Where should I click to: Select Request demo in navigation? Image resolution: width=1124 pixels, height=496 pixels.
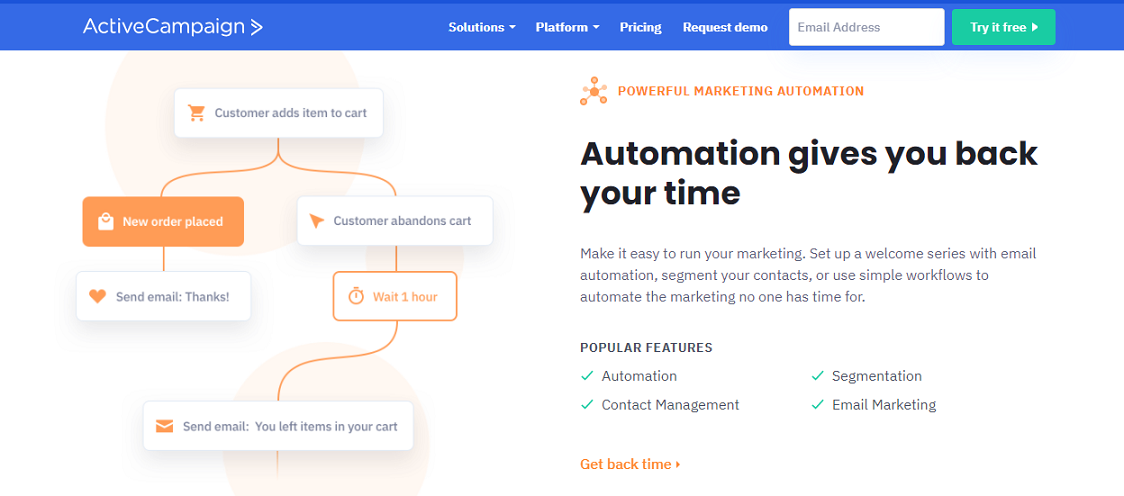point(725,27)
